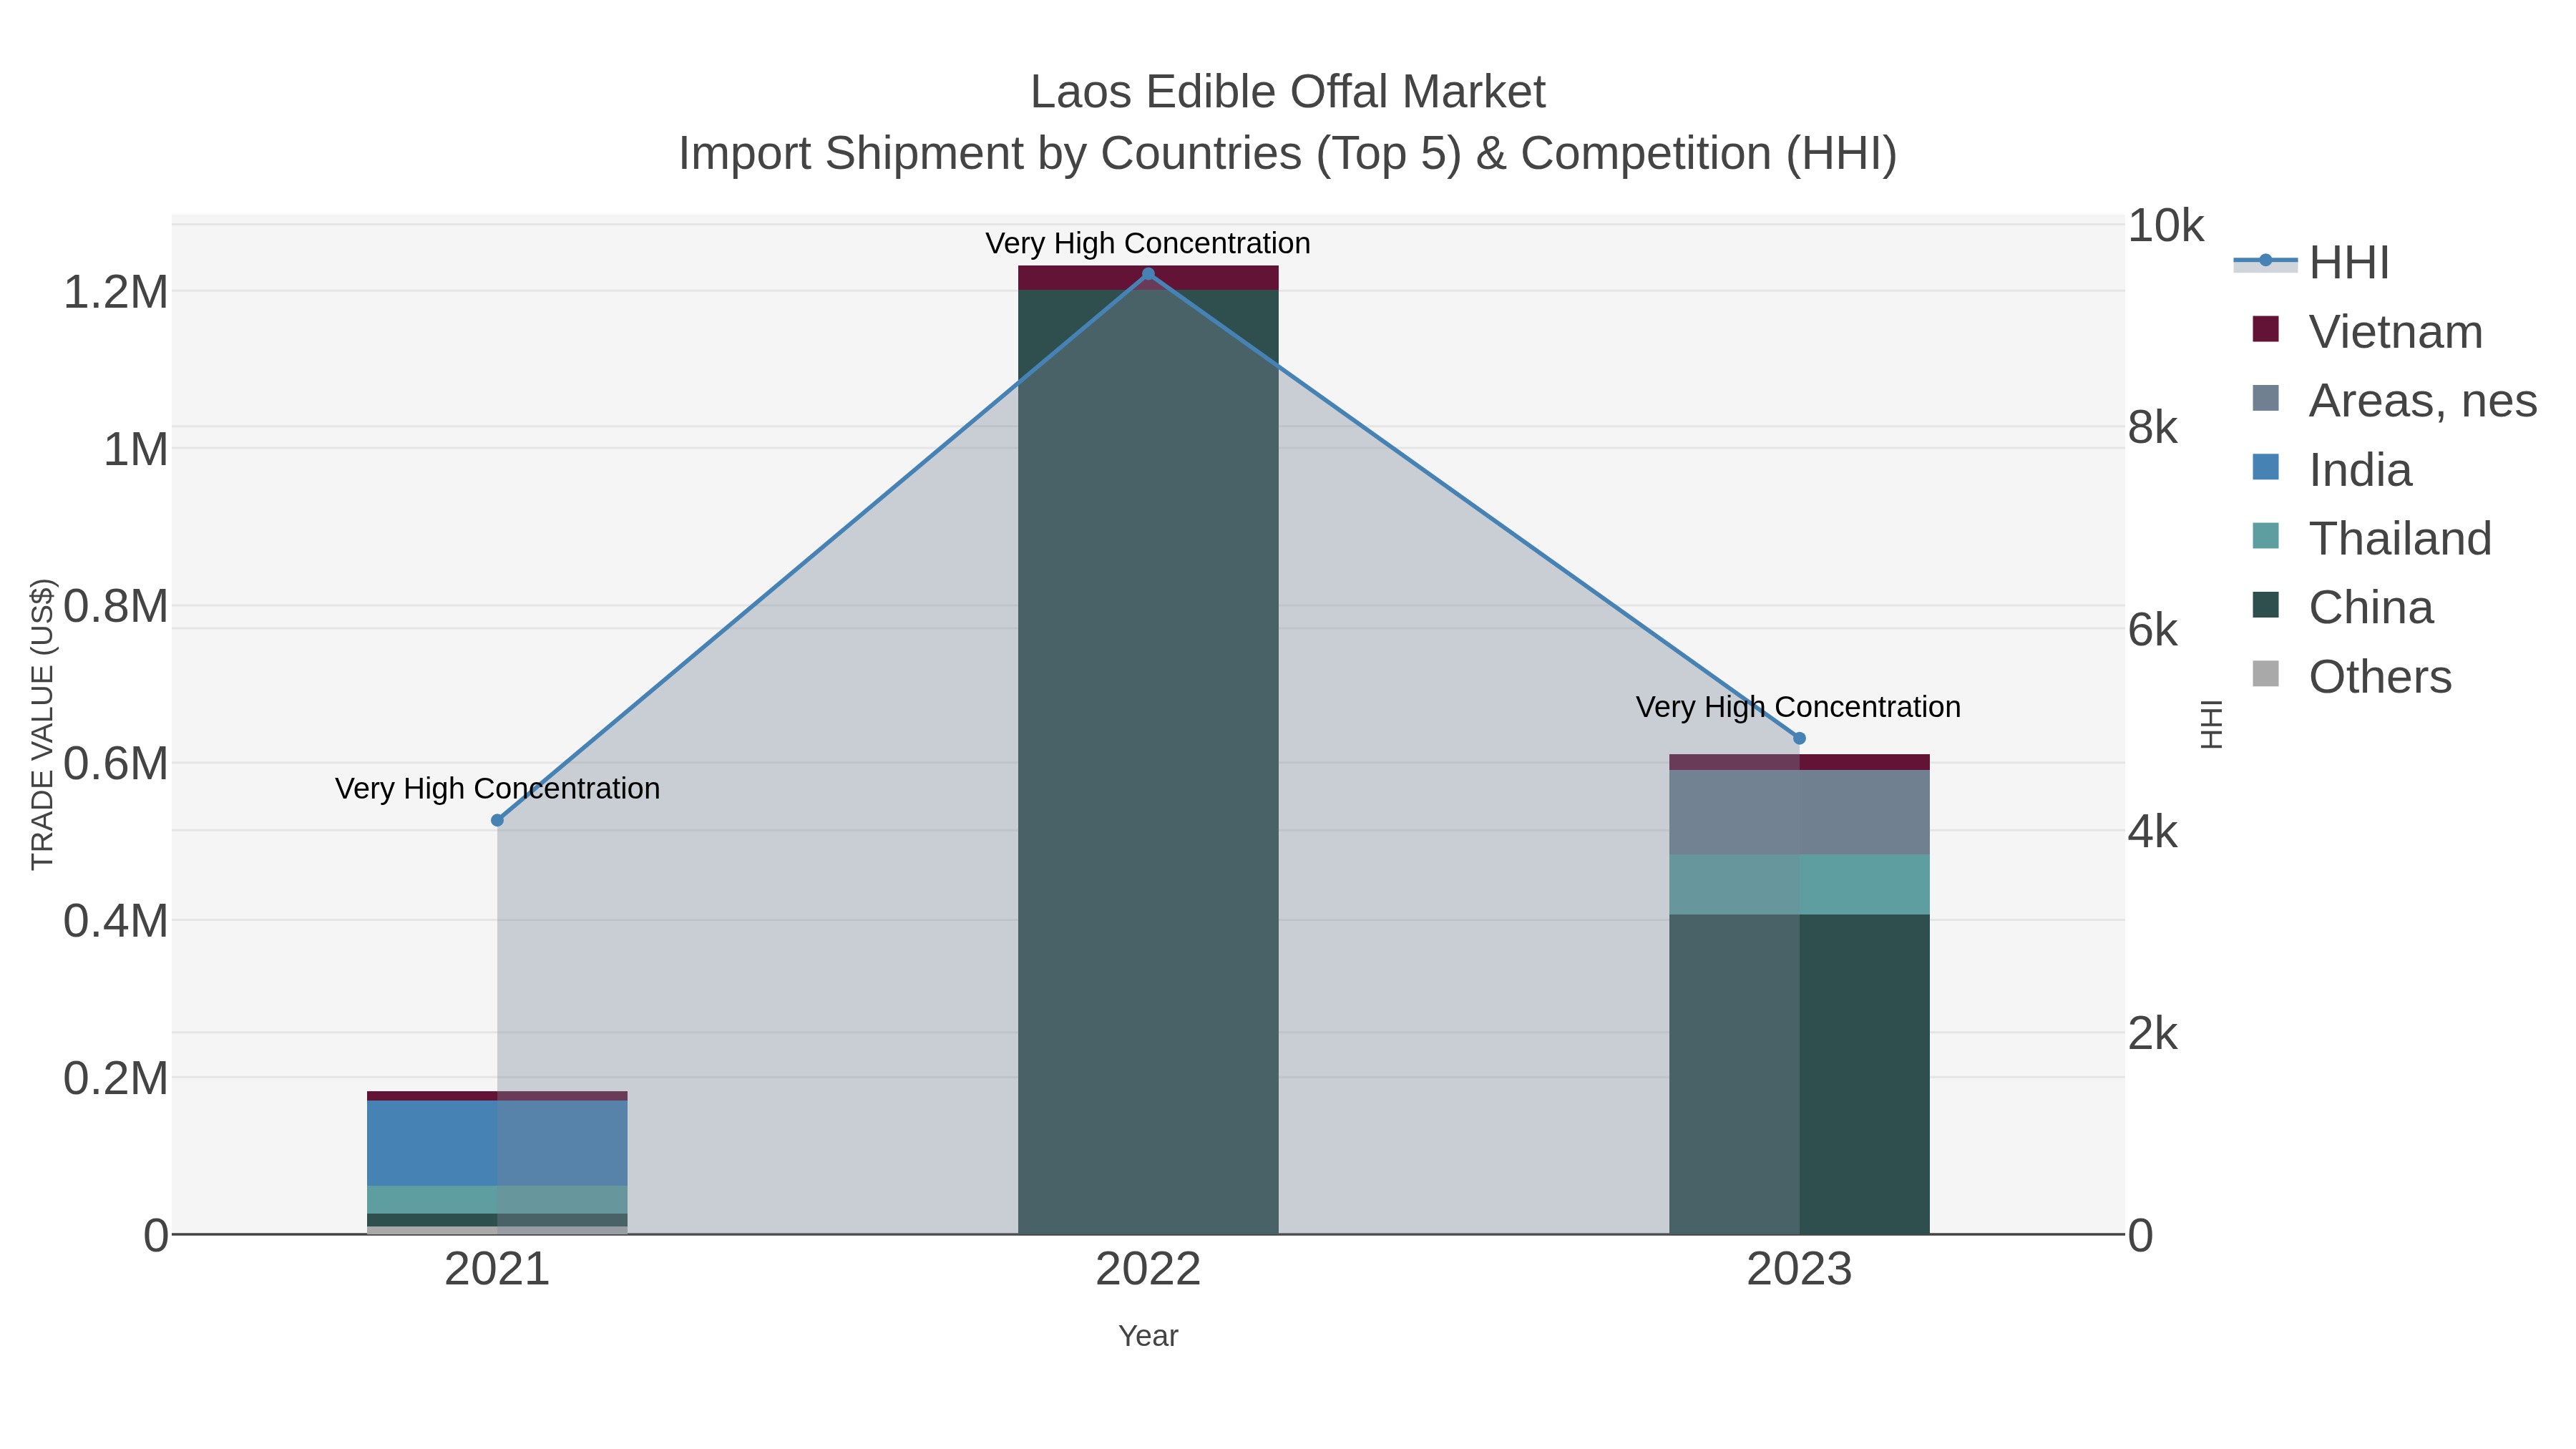Click the 'Year' x-axis title

(x=1148, y=1336)
